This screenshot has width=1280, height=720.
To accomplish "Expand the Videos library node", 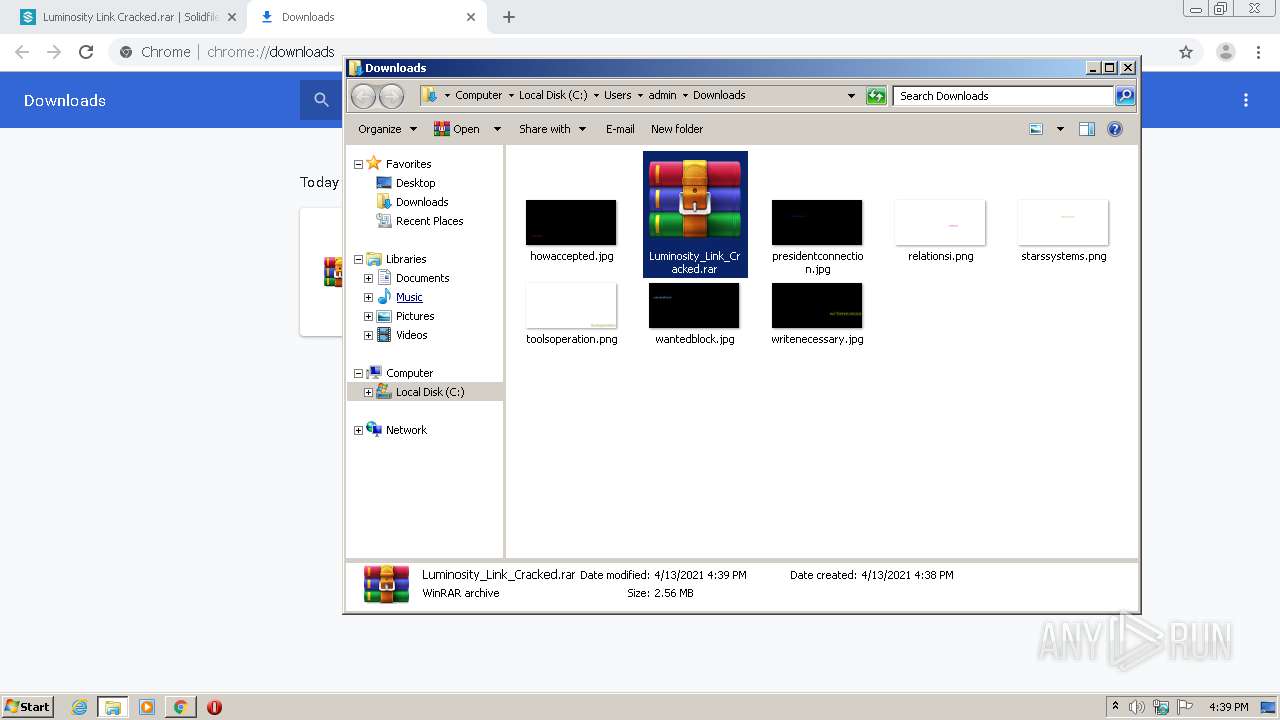I will [x=368, y=335].
